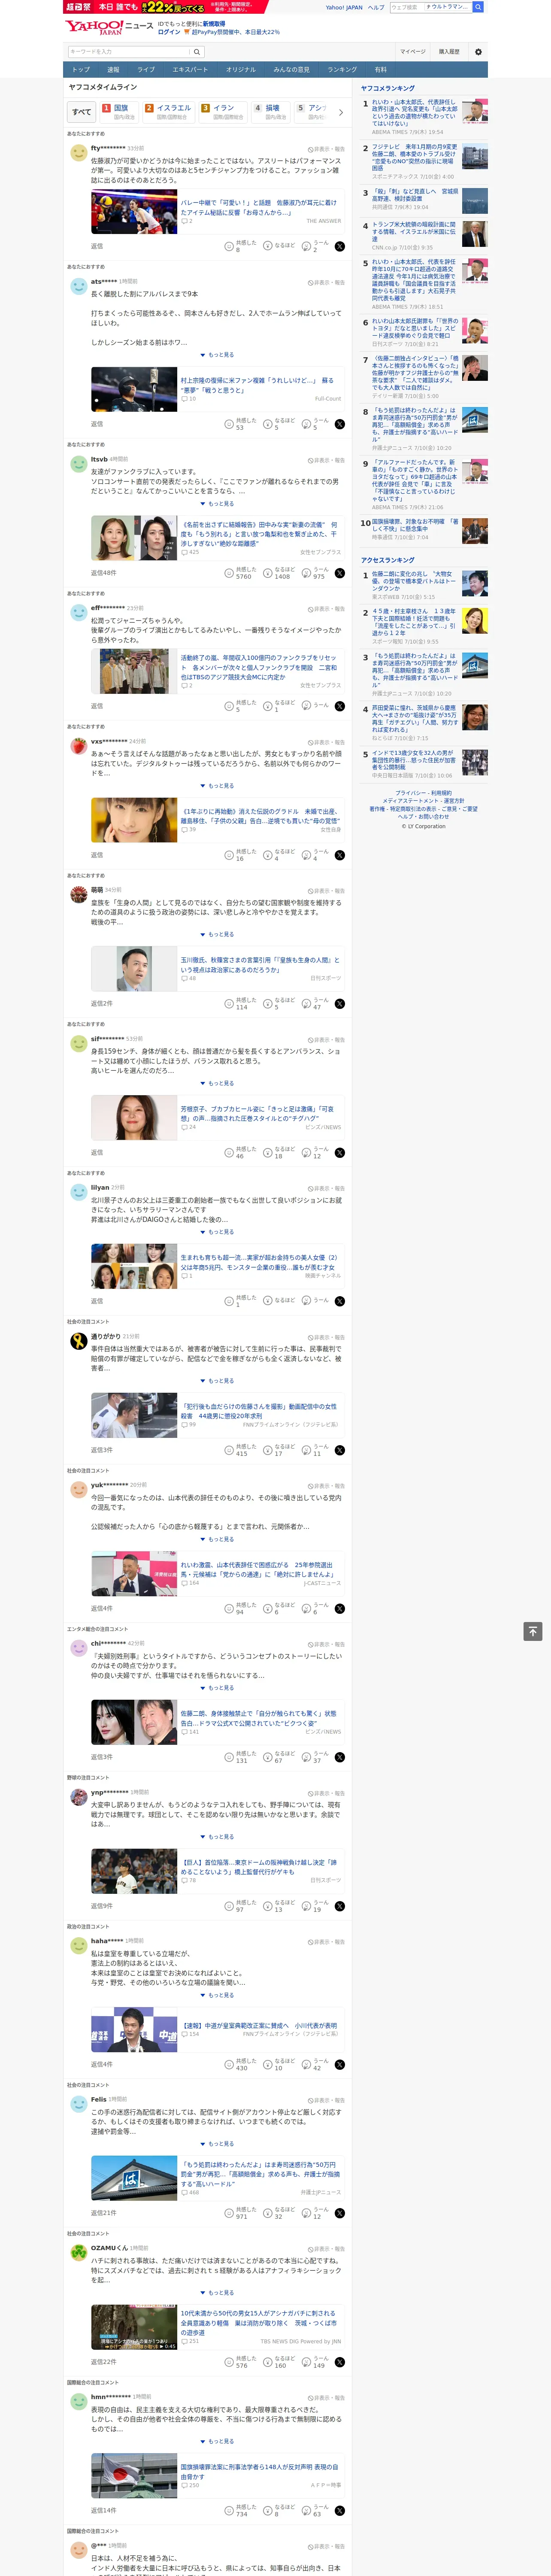Open the ランキング navigation tab
The image size is (551, 2576).
(x=342, y=70)
